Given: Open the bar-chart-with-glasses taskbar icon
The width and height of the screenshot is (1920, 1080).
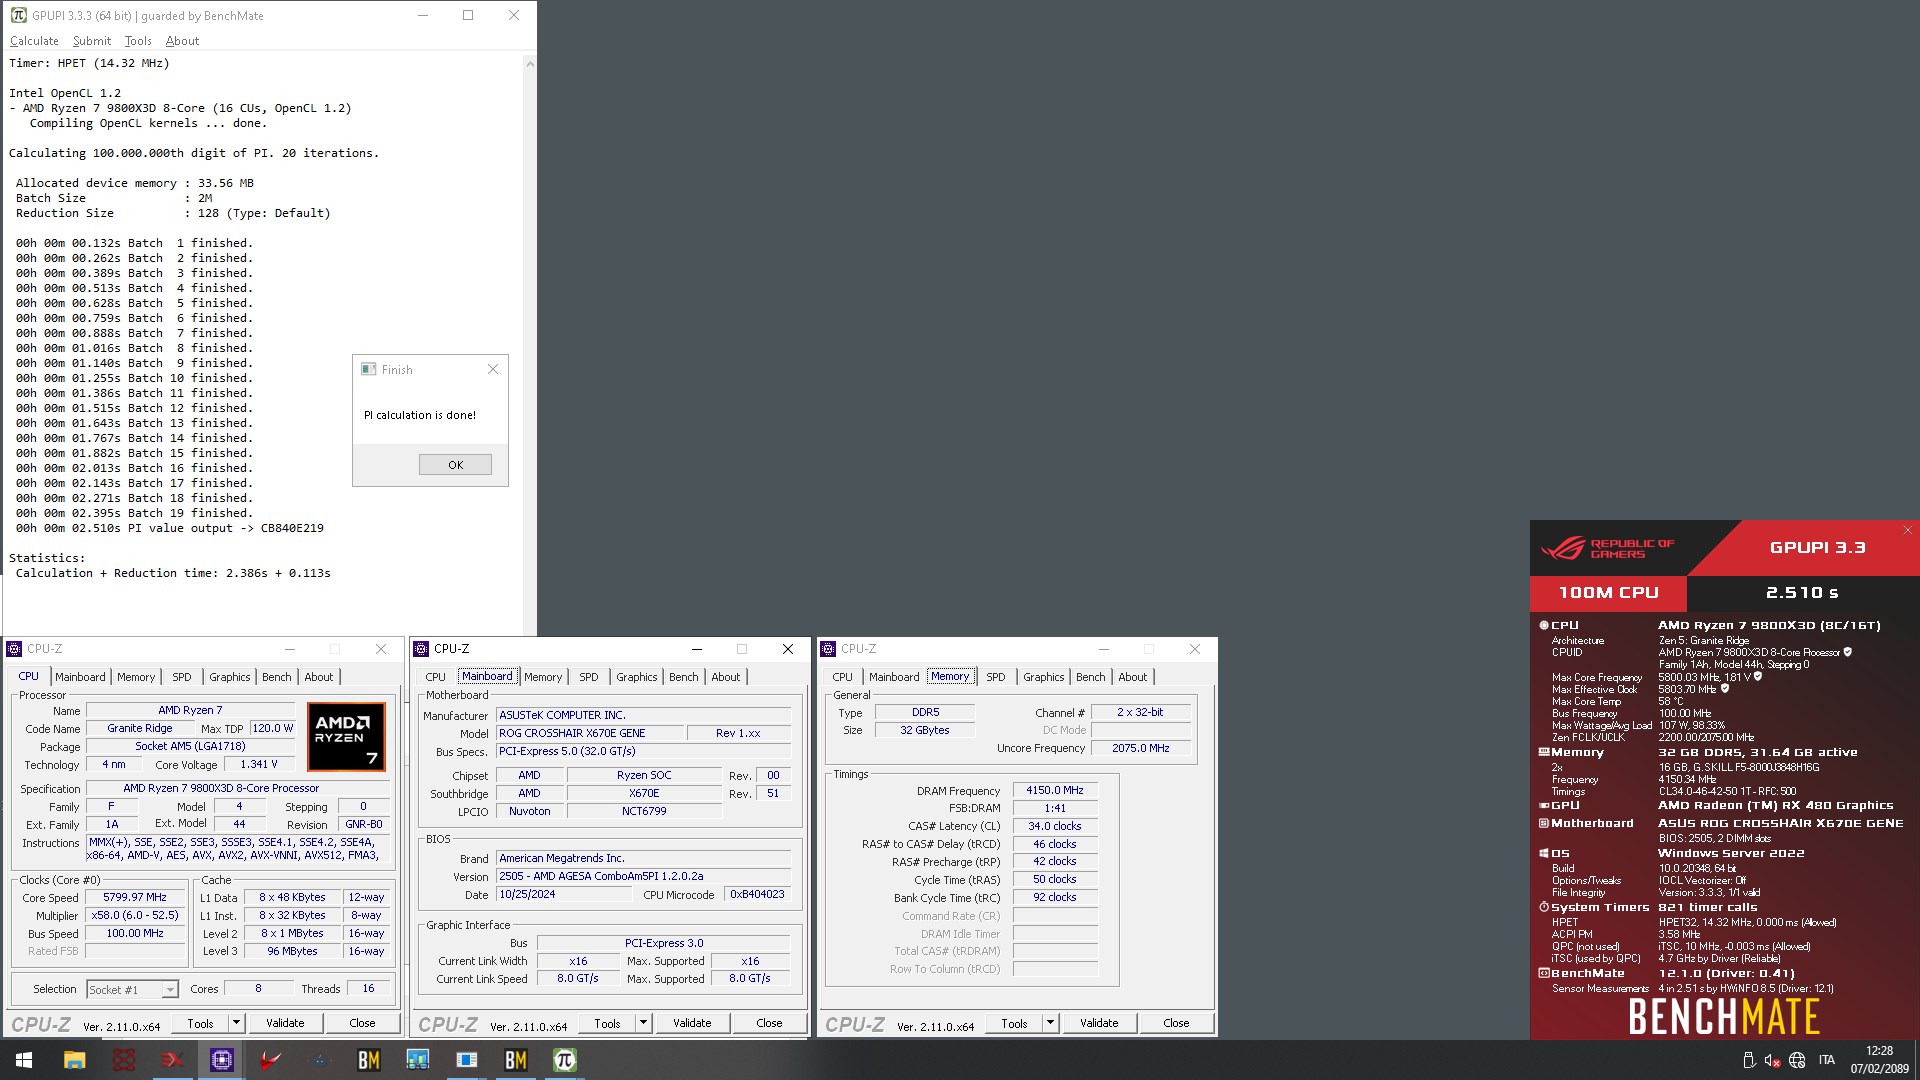Looking at the screenshot, I should pyautogui.click(x=417, y=1060).
